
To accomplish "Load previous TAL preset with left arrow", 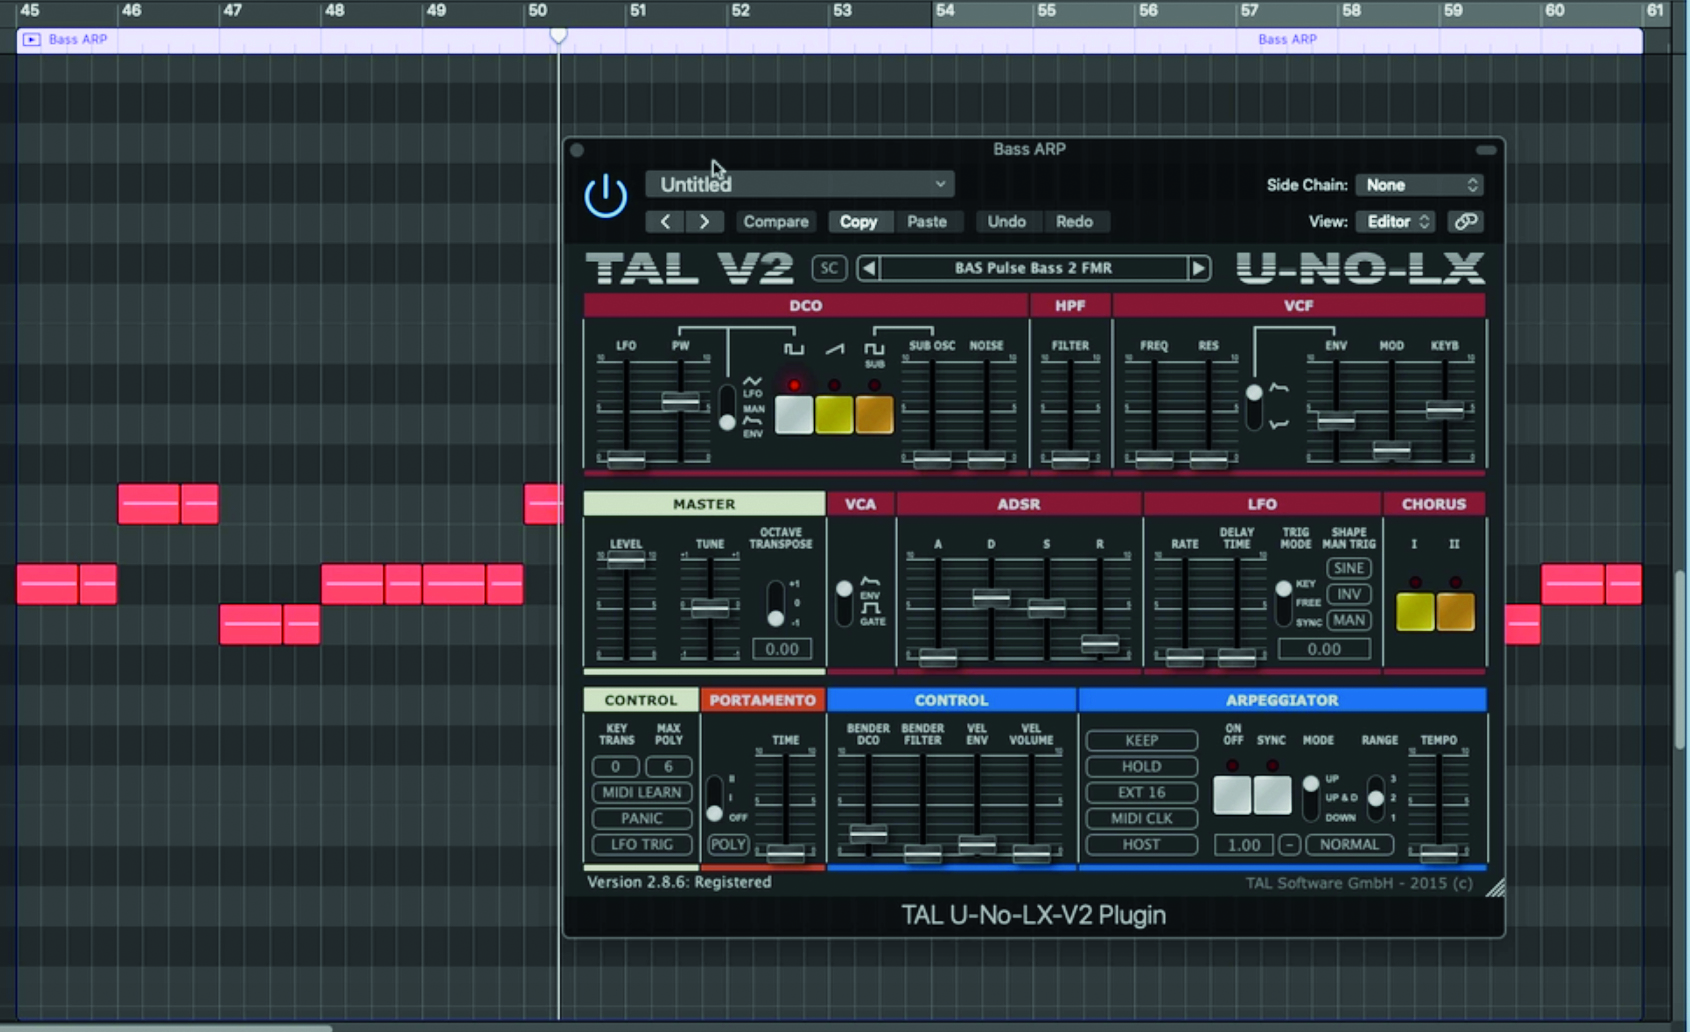I will pyautogui.click(x=868, y=268).
